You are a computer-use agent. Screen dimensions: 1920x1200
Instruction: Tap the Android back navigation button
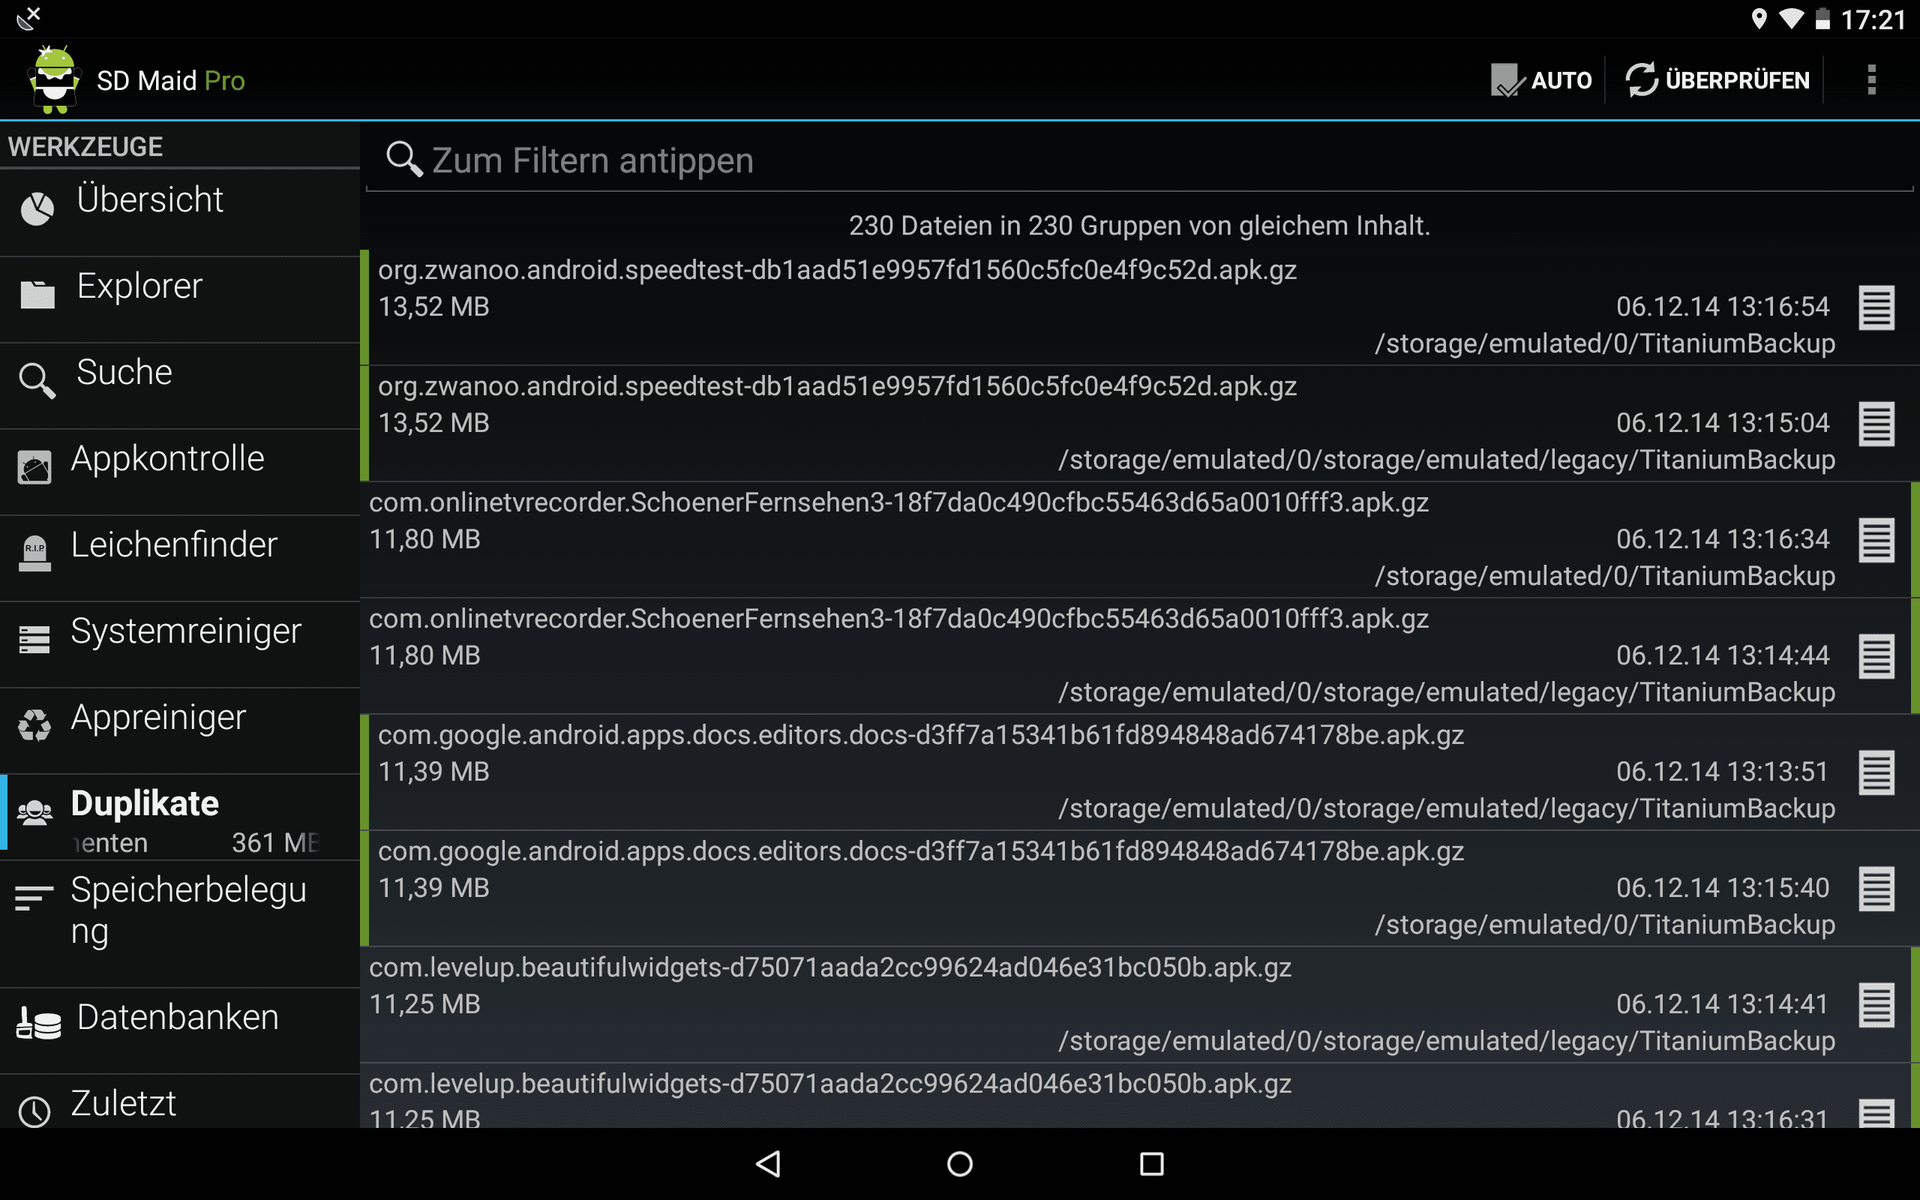768,1163
